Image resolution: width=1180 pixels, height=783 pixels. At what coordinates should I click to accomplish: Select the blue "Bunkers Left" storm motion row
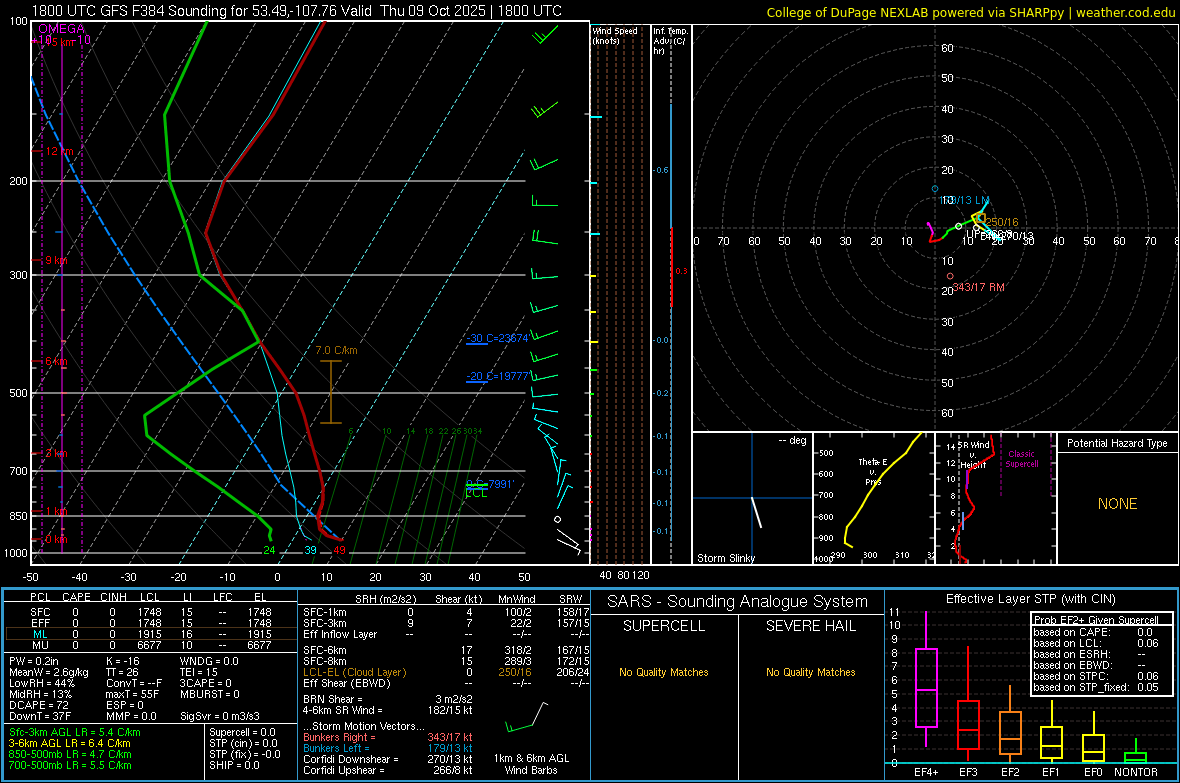[x=388, y=748]
